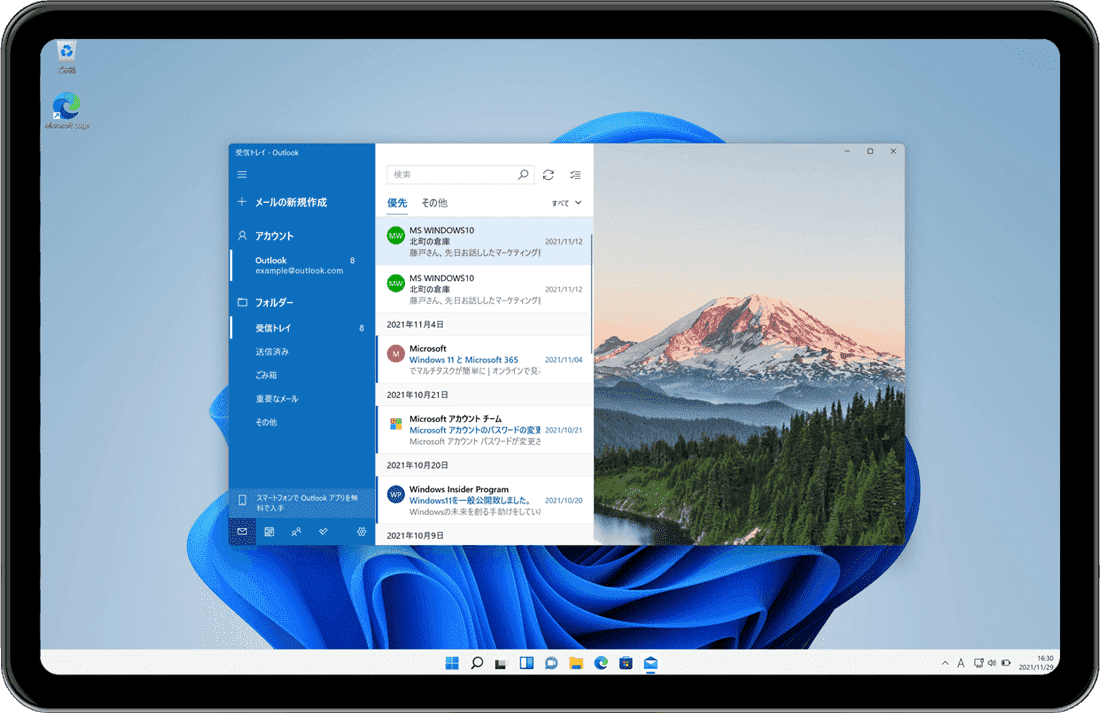This screenshot has width=1100, height=713.
Task: Open the 送信済み folder
Action: pos(272,352)
